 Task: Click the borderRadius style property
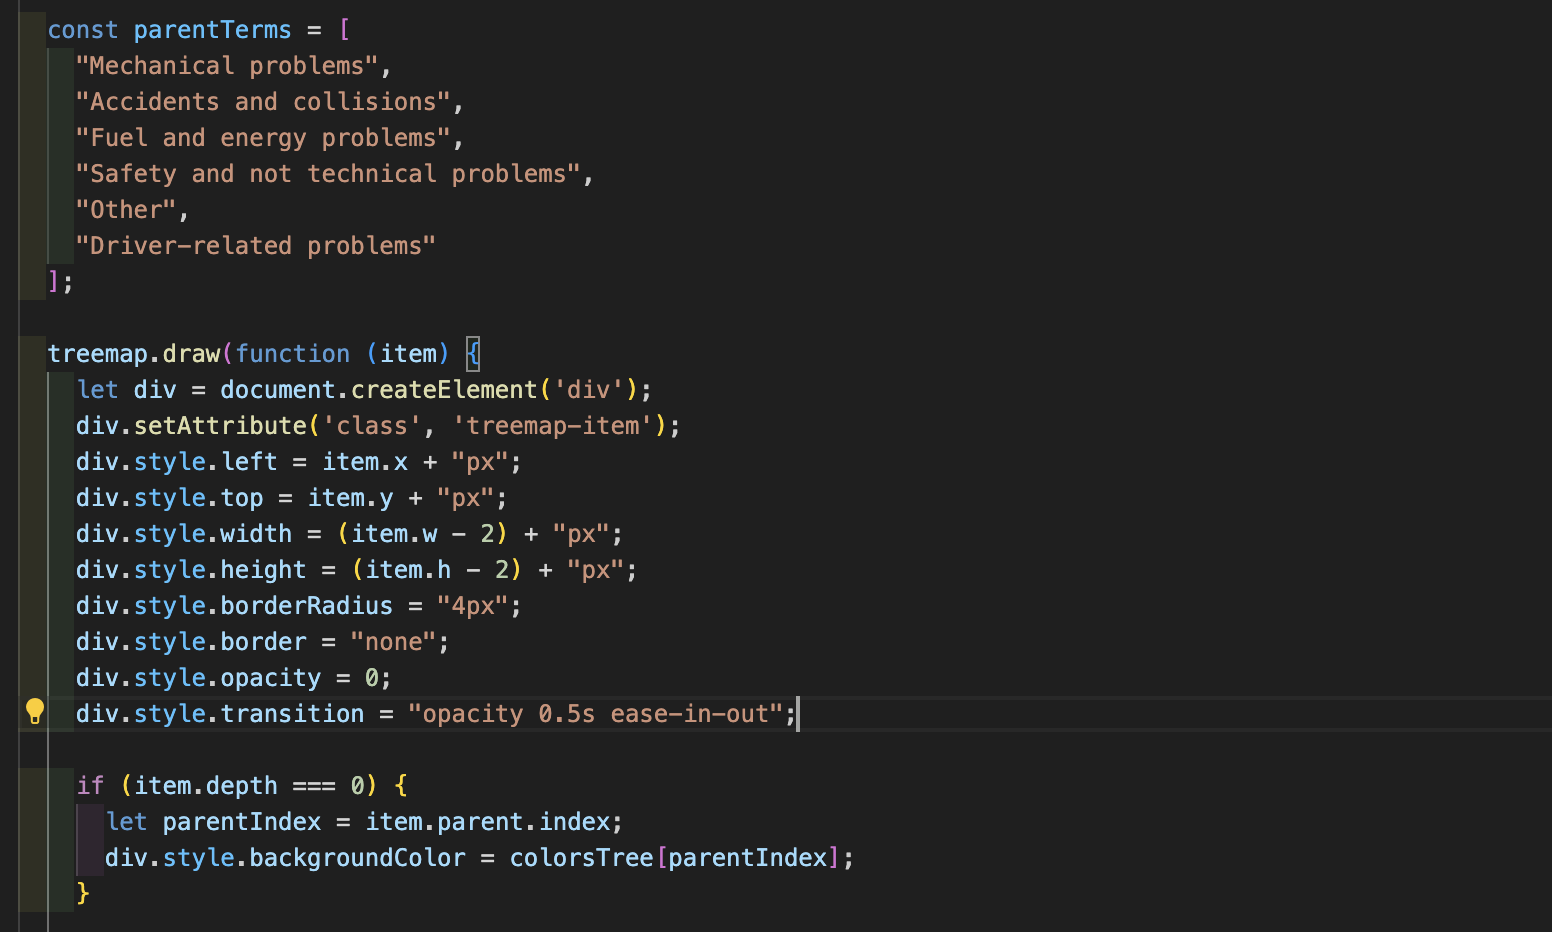[x=306, y=606]
